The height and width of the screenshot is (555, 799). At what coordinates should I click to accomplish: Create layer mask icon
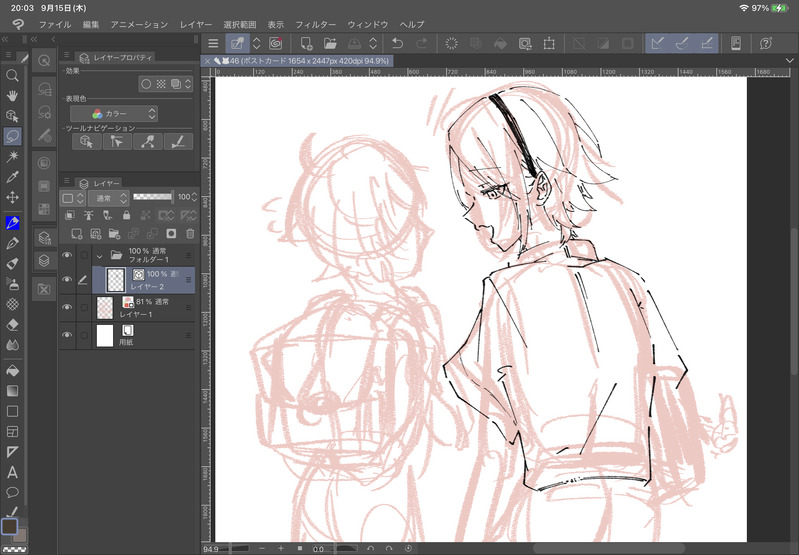[x=171, y=234]
